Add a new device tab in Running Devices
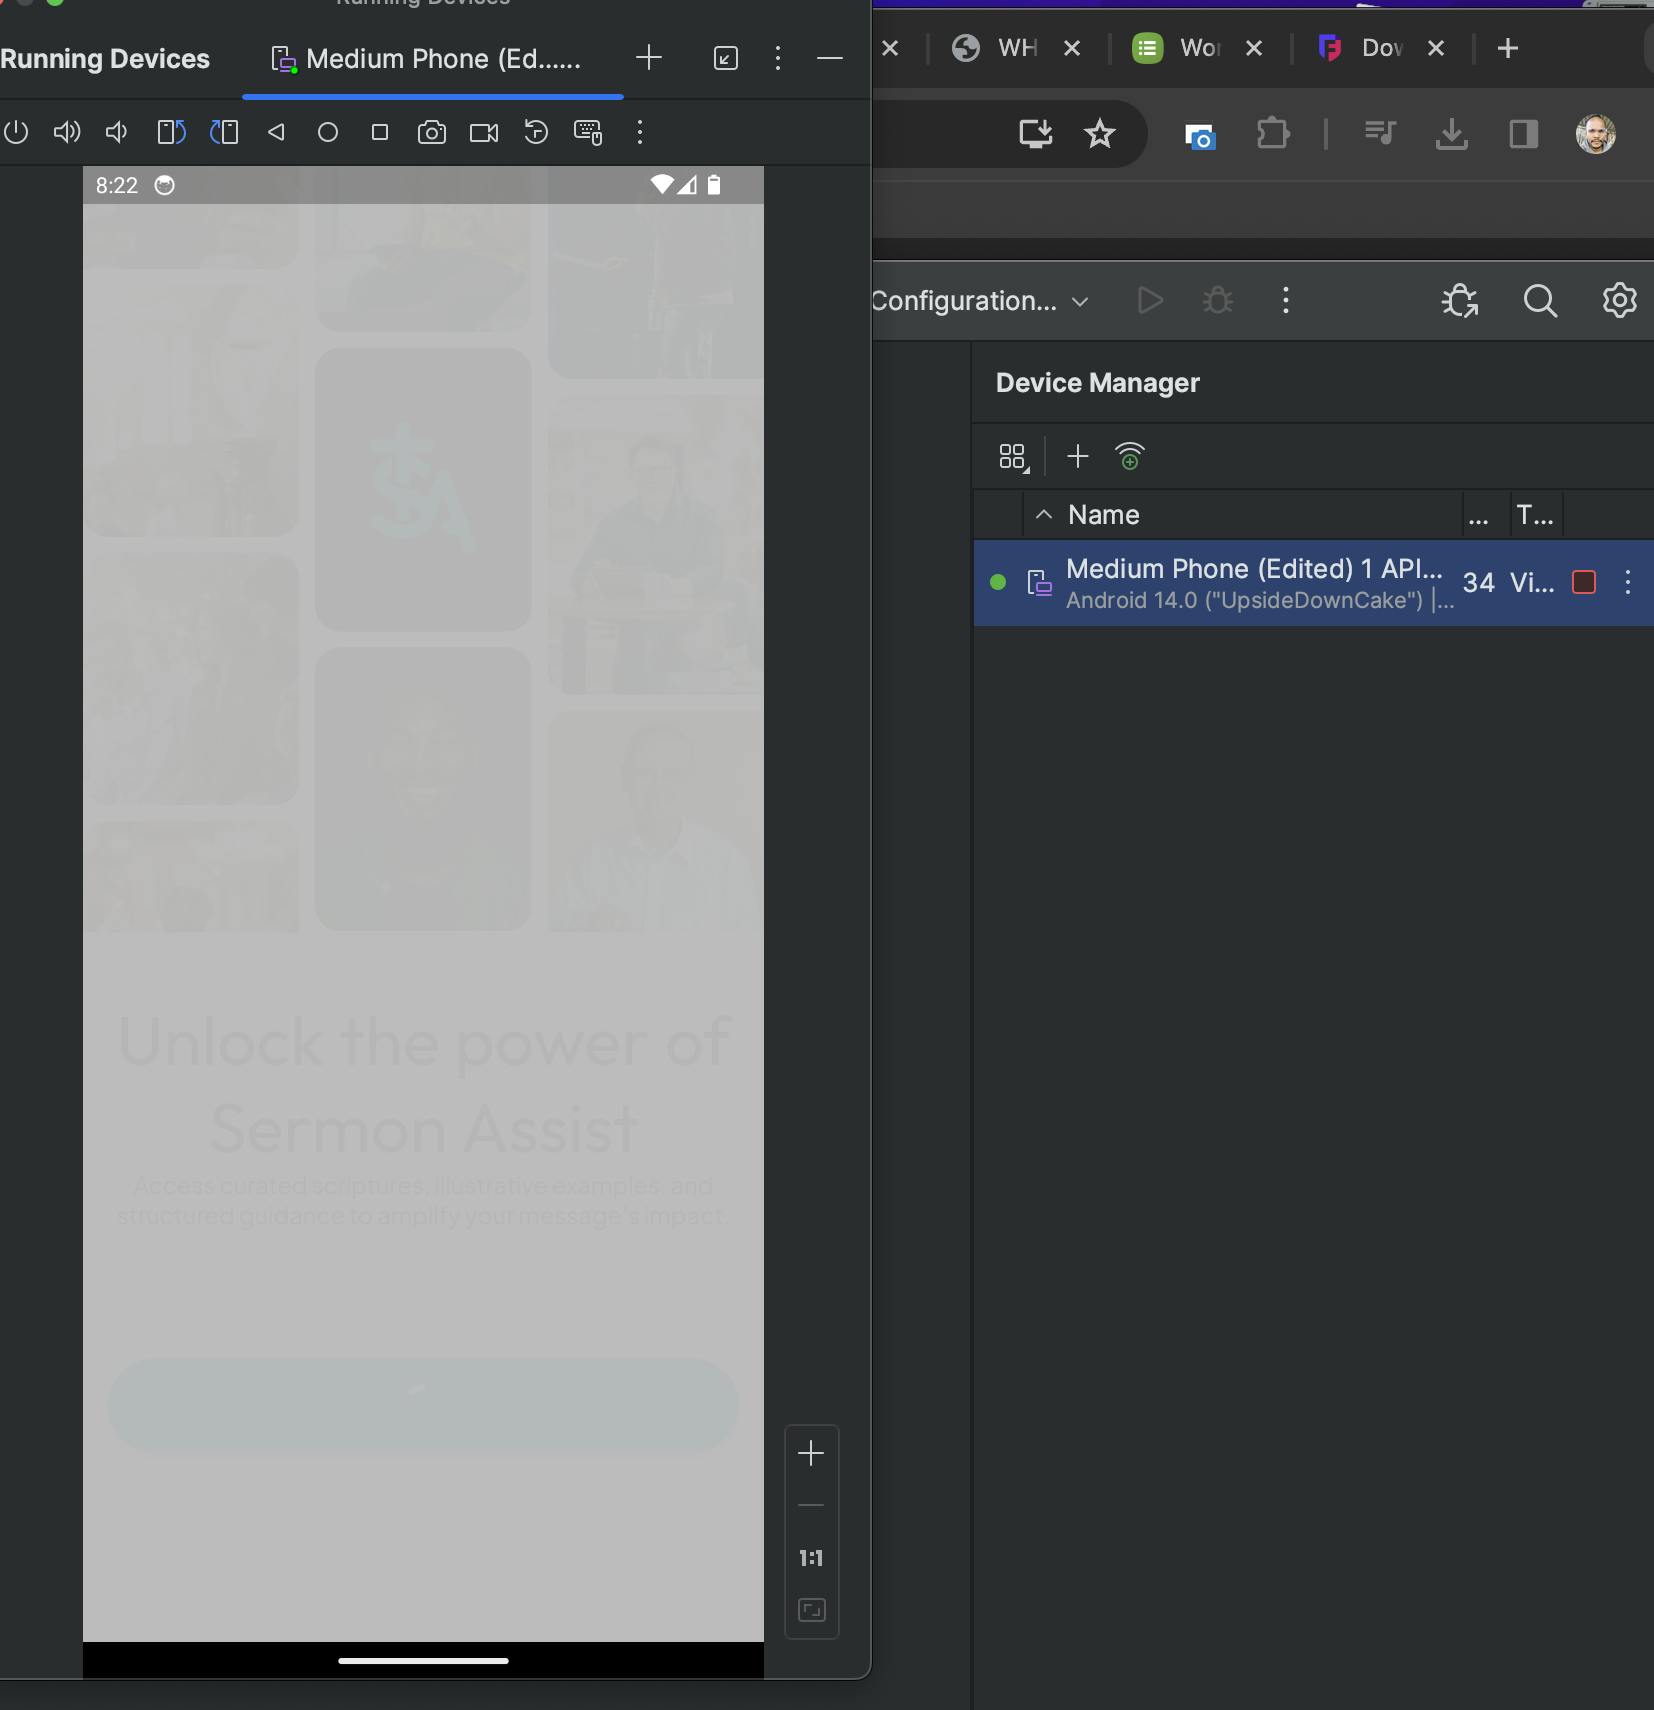This screenshot has height=1710, width=1654. pos(649,58)
